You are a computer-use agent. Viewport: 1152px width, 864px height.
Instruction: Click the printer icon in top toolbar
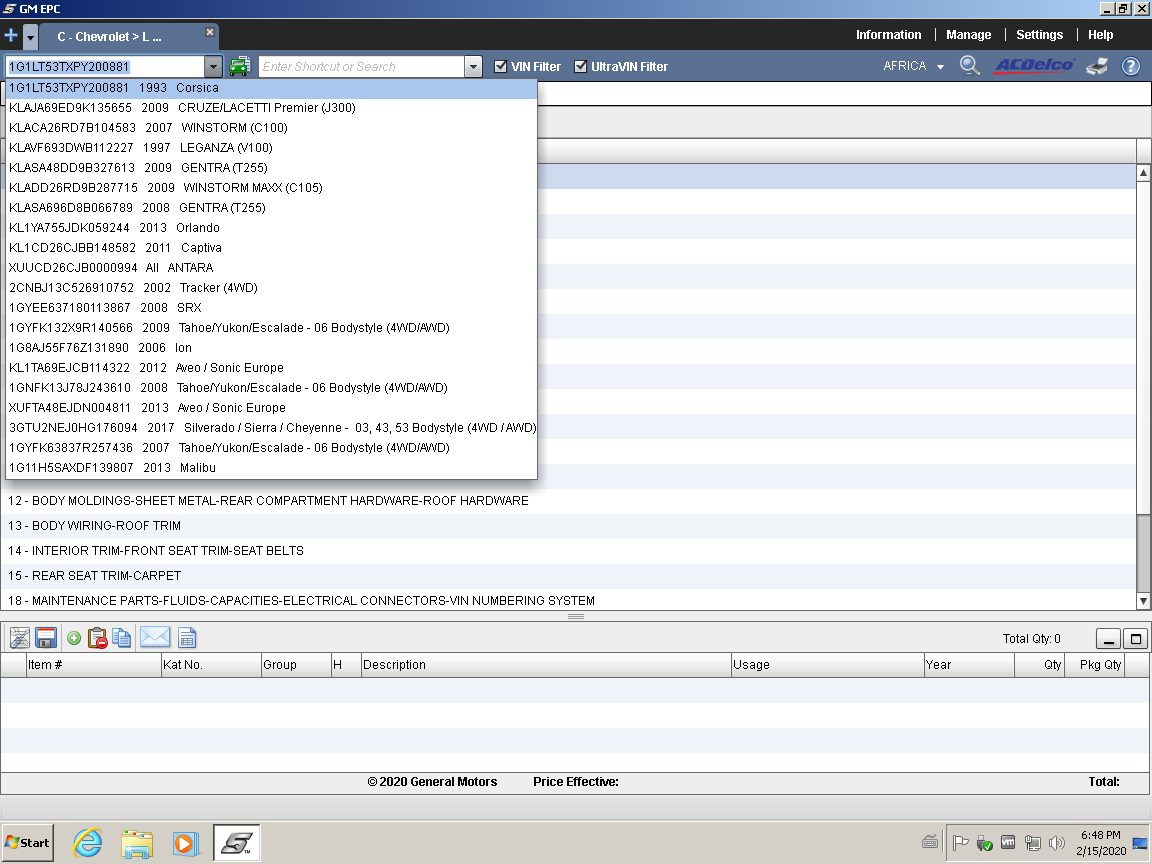1097,66
